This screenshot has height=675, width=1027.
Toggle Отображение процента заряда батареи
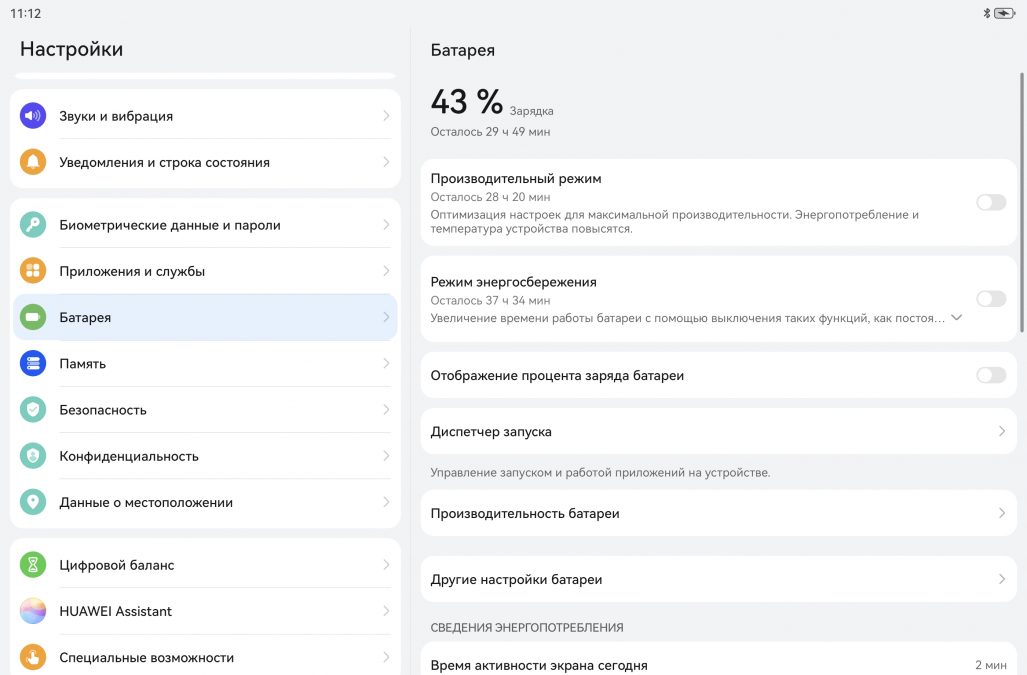click(990, 375)
